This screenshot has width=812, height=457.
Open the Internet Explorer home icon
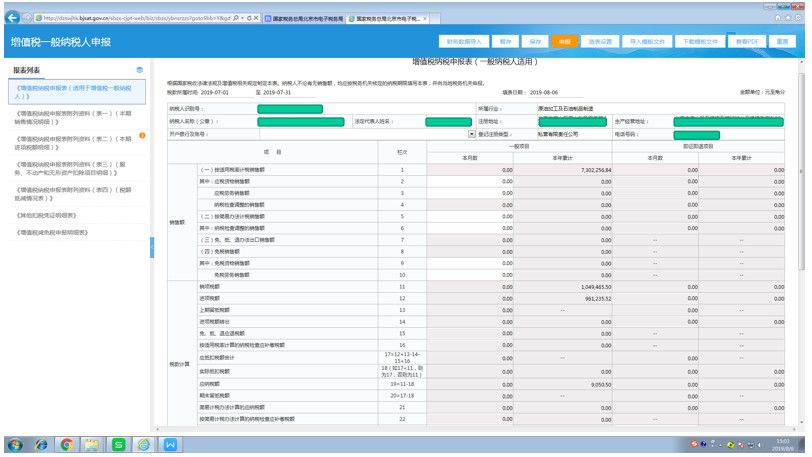[778, 18]
